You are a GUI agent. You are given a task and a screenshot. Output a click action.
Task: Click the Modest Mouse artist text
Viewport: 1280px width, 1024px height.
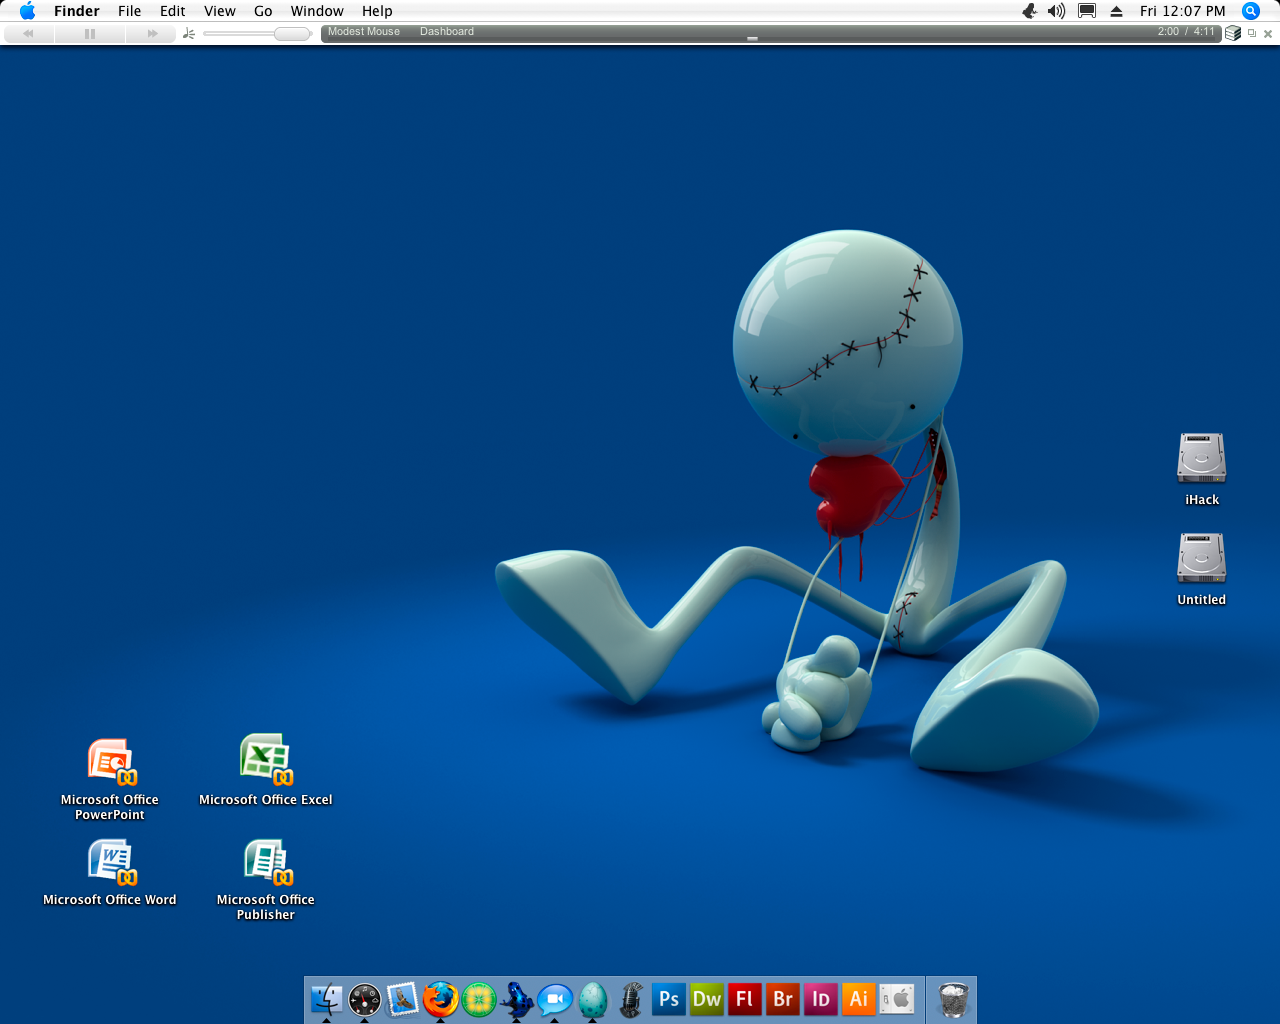pyautogui.click(x=364, y=32)
